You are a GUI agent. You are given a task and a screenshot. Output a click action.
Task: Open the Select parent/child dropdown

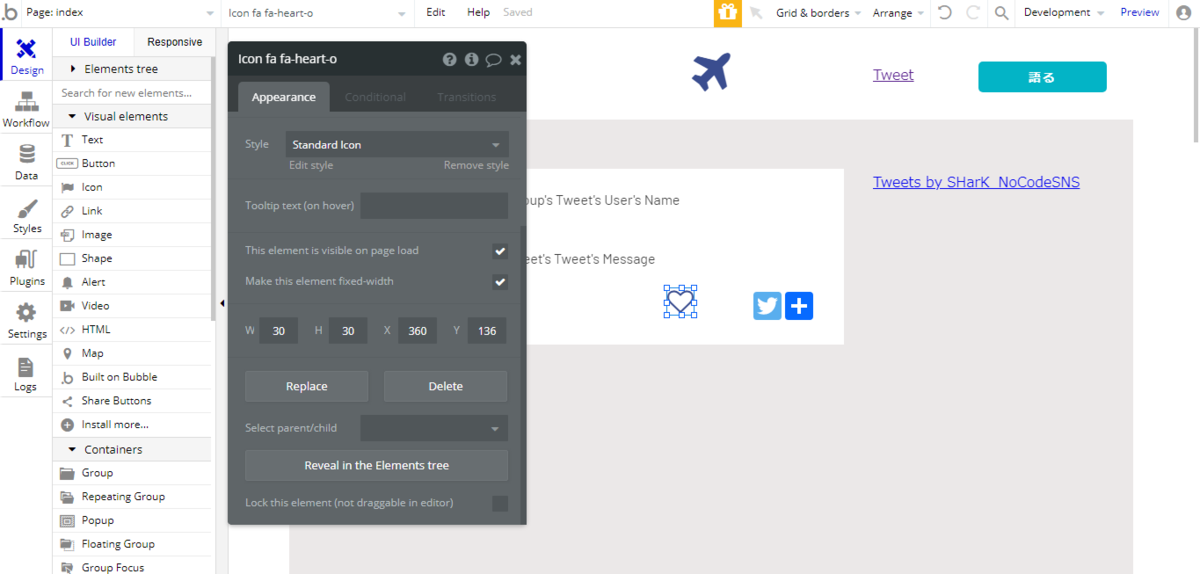tap(434, 428)
